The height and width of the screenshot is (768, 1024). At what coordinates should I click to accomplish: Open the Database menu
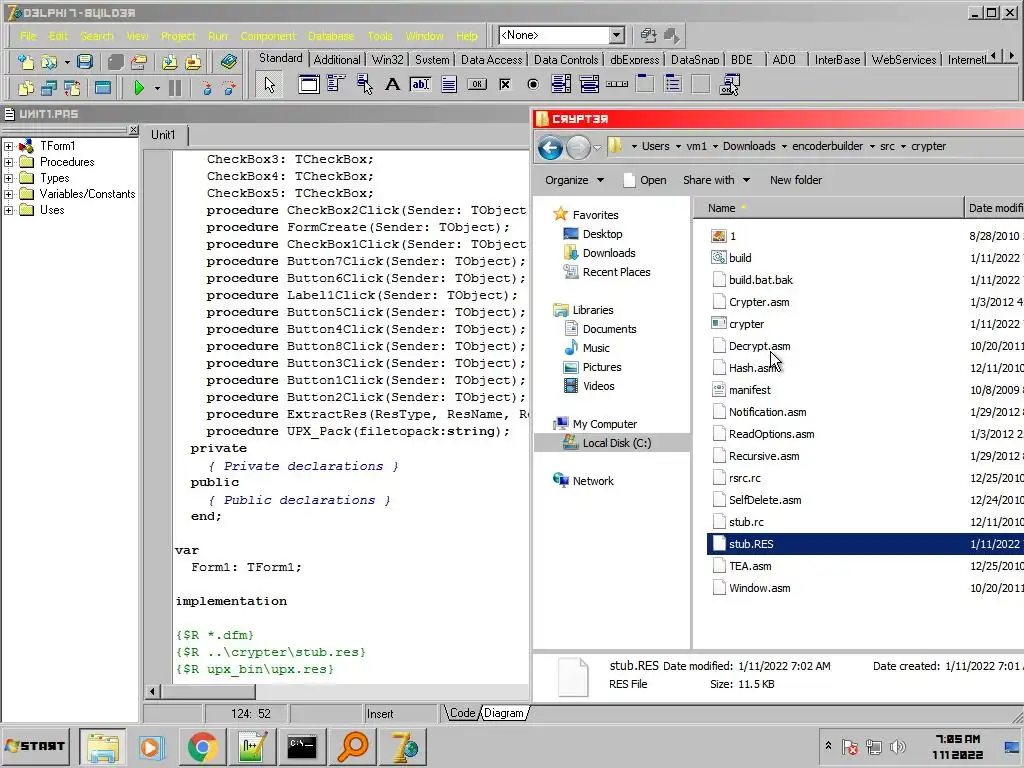click(x=330, y=36)
